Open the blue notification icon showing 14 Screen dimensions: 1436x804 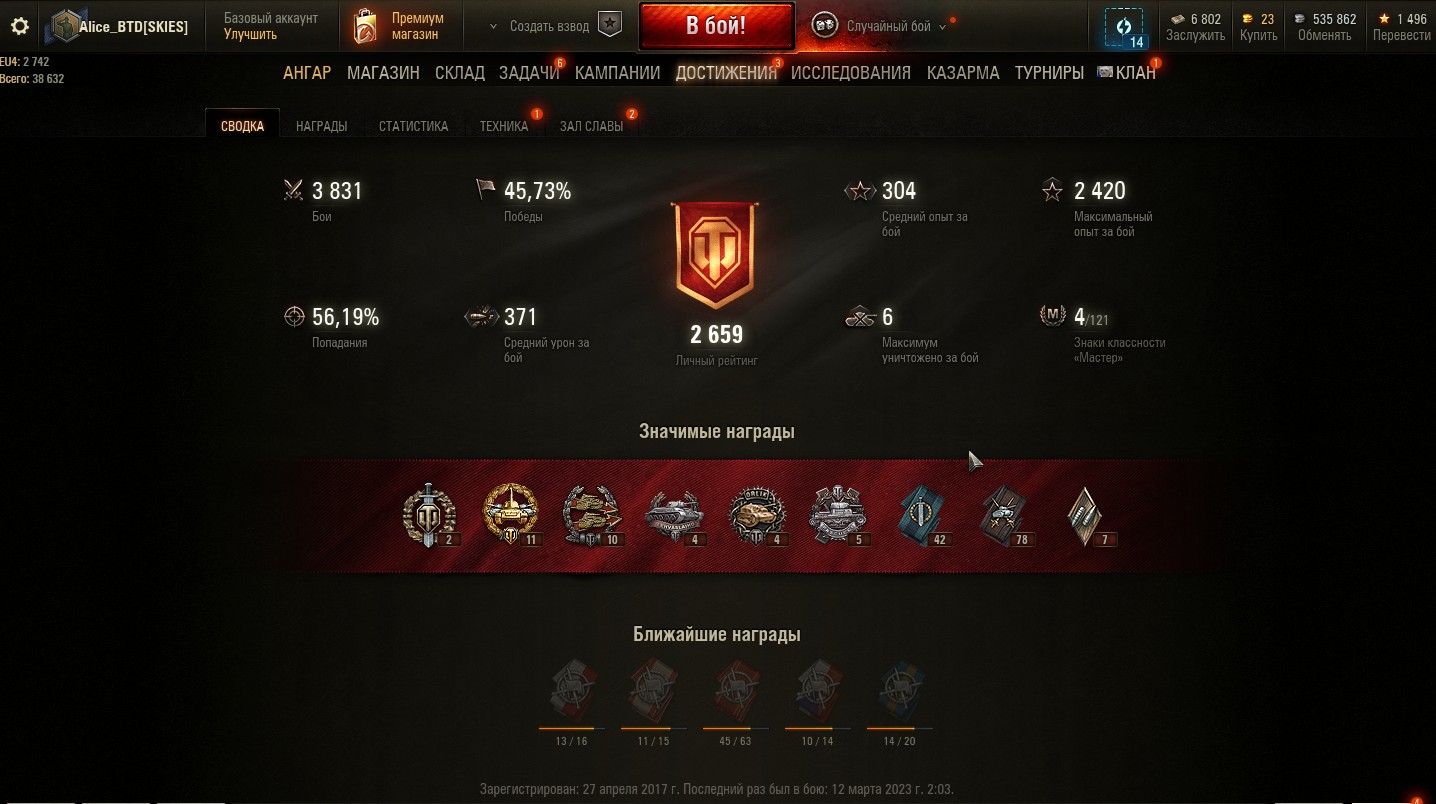[x=1124, y=27]
